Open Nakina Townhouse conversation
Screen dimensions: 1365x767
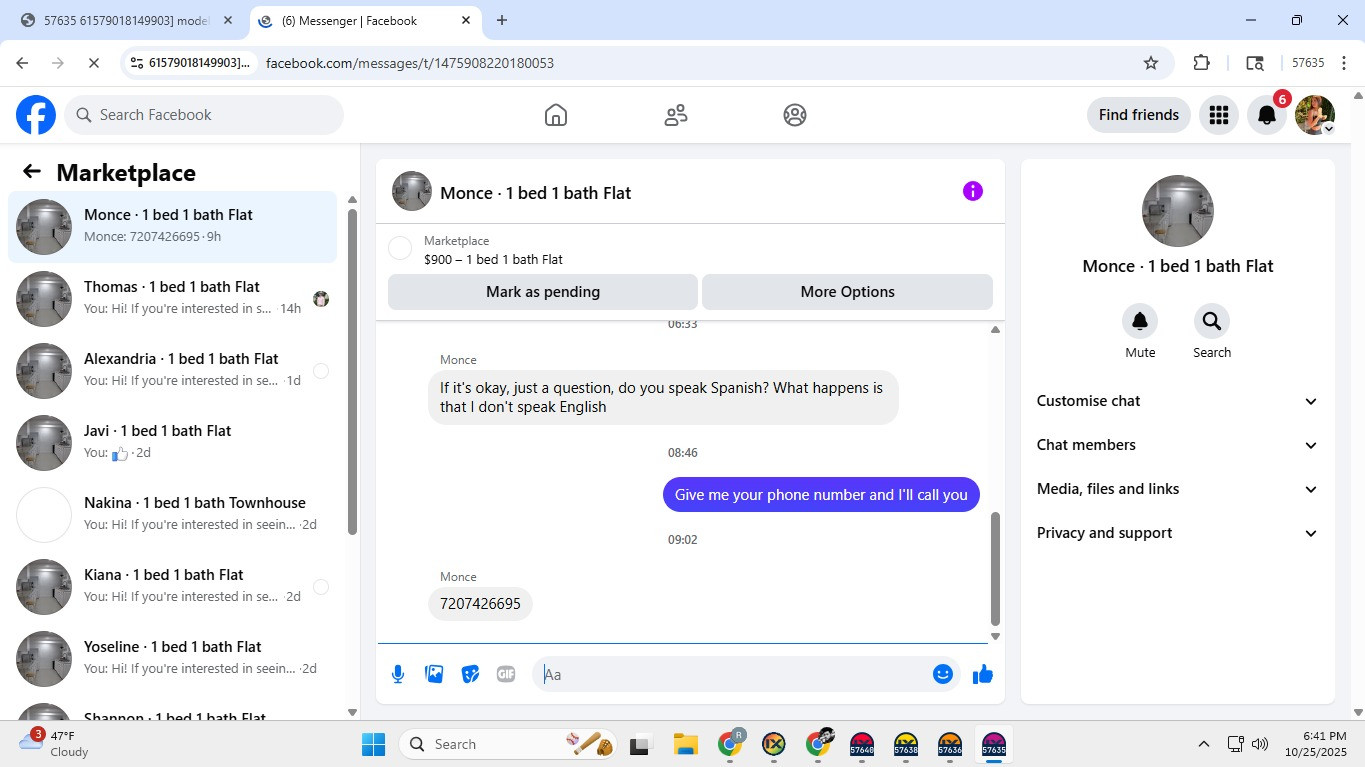point(173,515)
